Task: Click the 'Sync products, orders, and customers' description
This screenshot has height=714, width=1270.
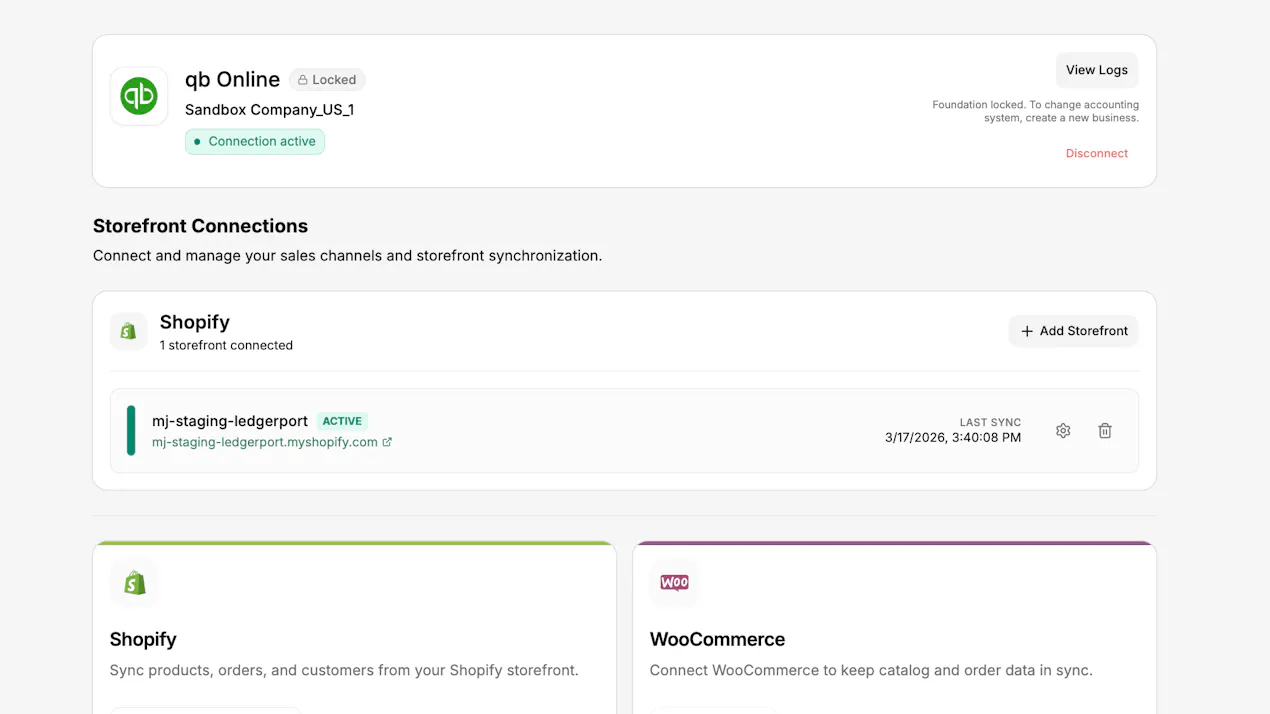Action: pyautogui.click(x=344, y=670)
